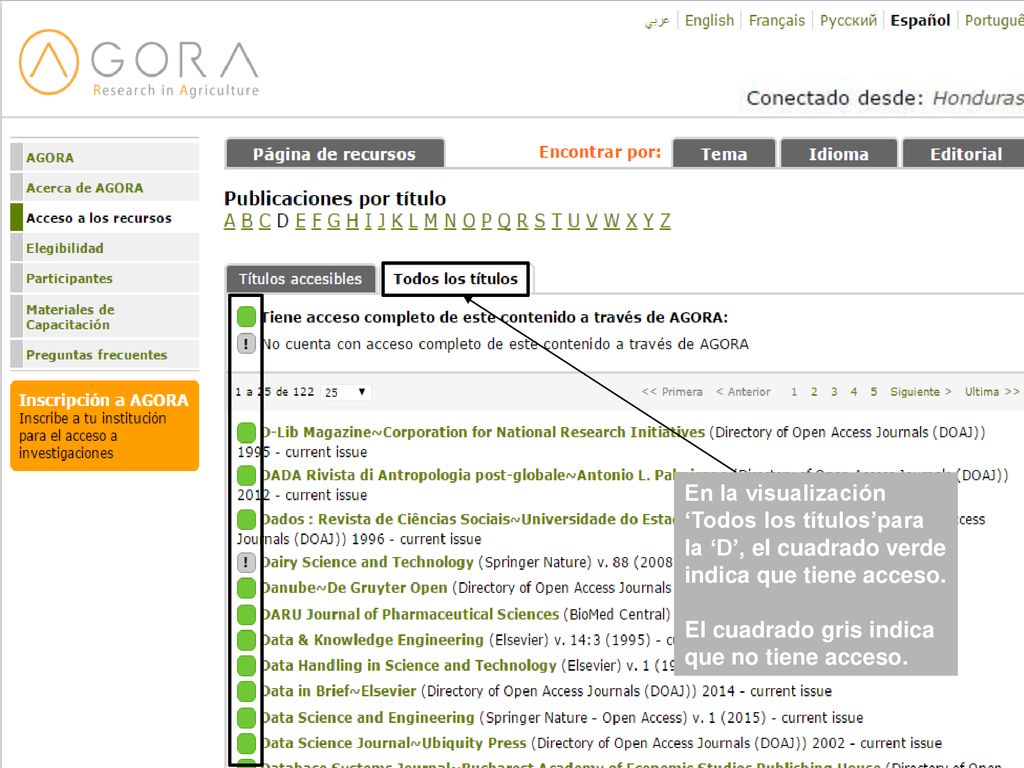Image resolution: width=1024 pixels, height=768 pixels.
Task: Click Anterior previous page link
Action: point(743,392)
